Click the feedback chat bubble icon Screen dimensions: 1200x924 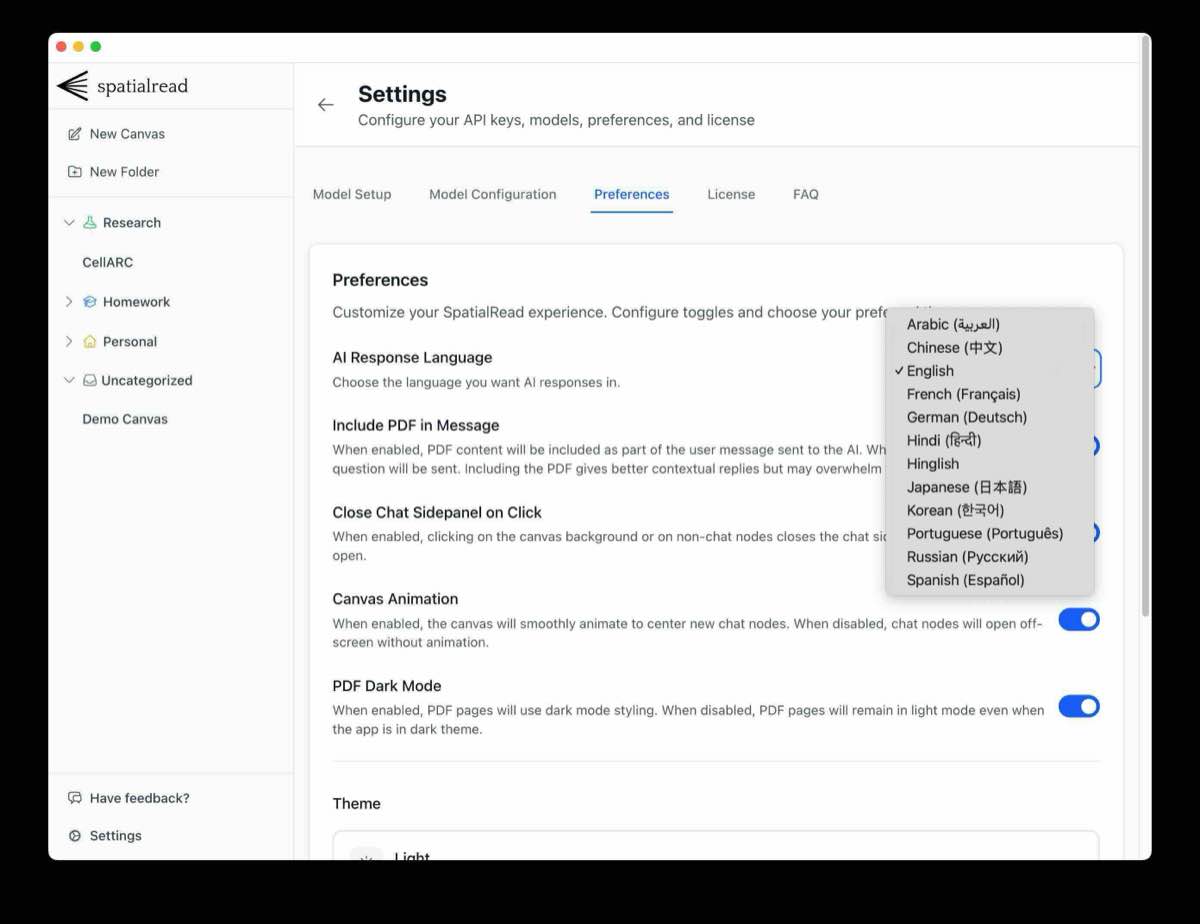[x=74, y=798]
